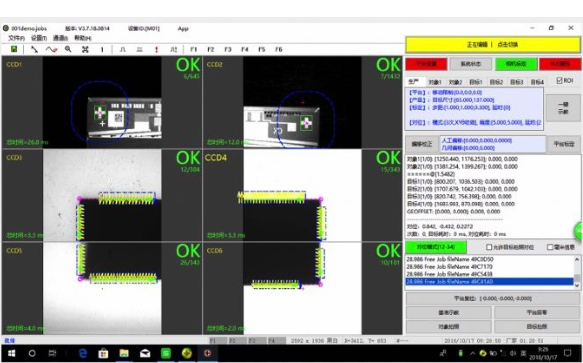This screenshot has width=583, height=363.
Task: Switch to the 对象2 tab
Action: pyautogui.click(x=455, y=82)
